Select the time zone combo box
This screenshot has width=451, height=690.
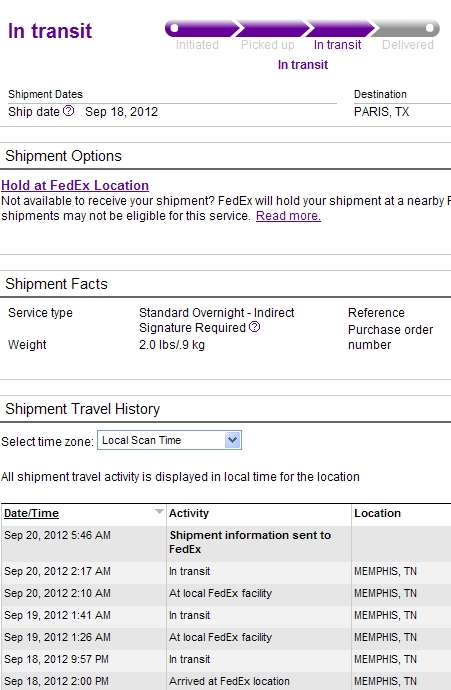pos(169,440)
